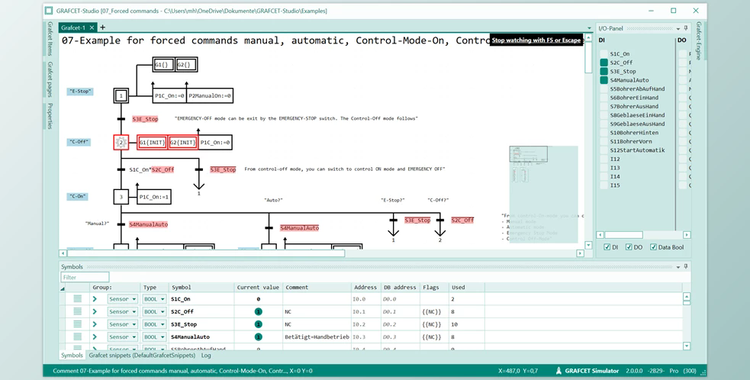This screenshot has width=750, height=380.
Task: Select the P1C_On:=1 action box
Action: point(154,197)
